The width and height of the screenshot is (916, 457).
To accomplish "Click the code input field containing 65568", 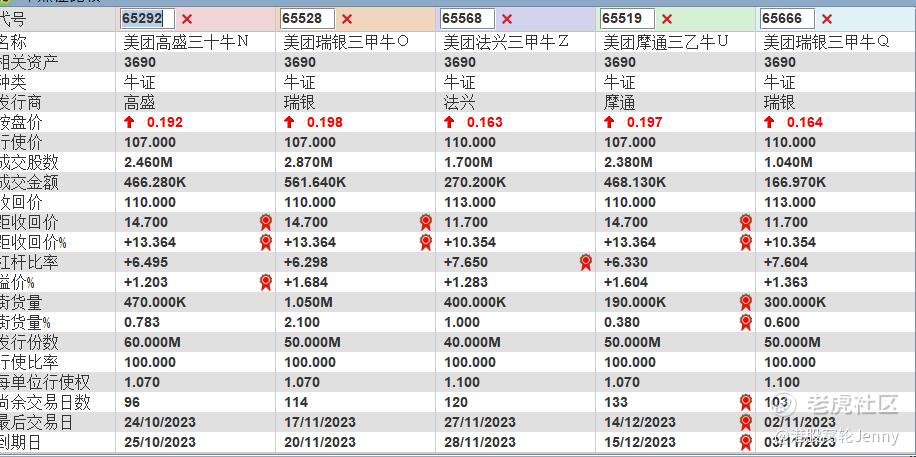I will click(x=467, y=19).
